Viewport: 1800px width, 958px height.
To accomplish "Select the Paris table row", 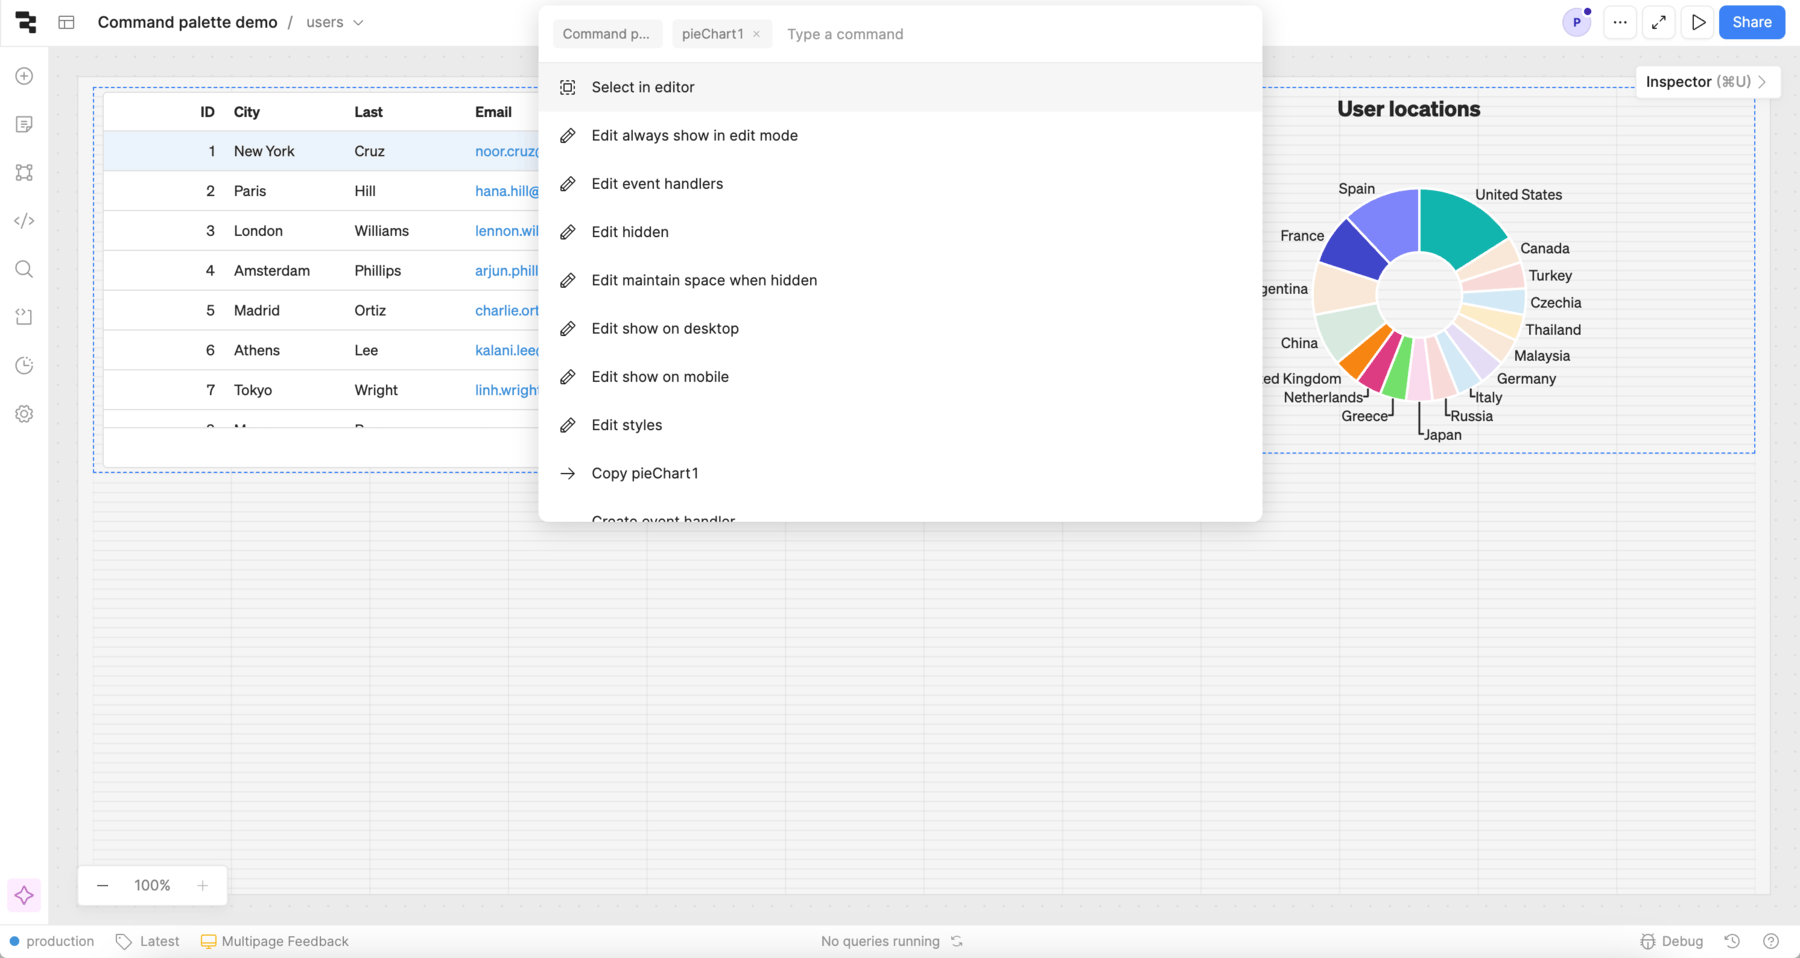I will pyautogui.click(x=321, y=191).
